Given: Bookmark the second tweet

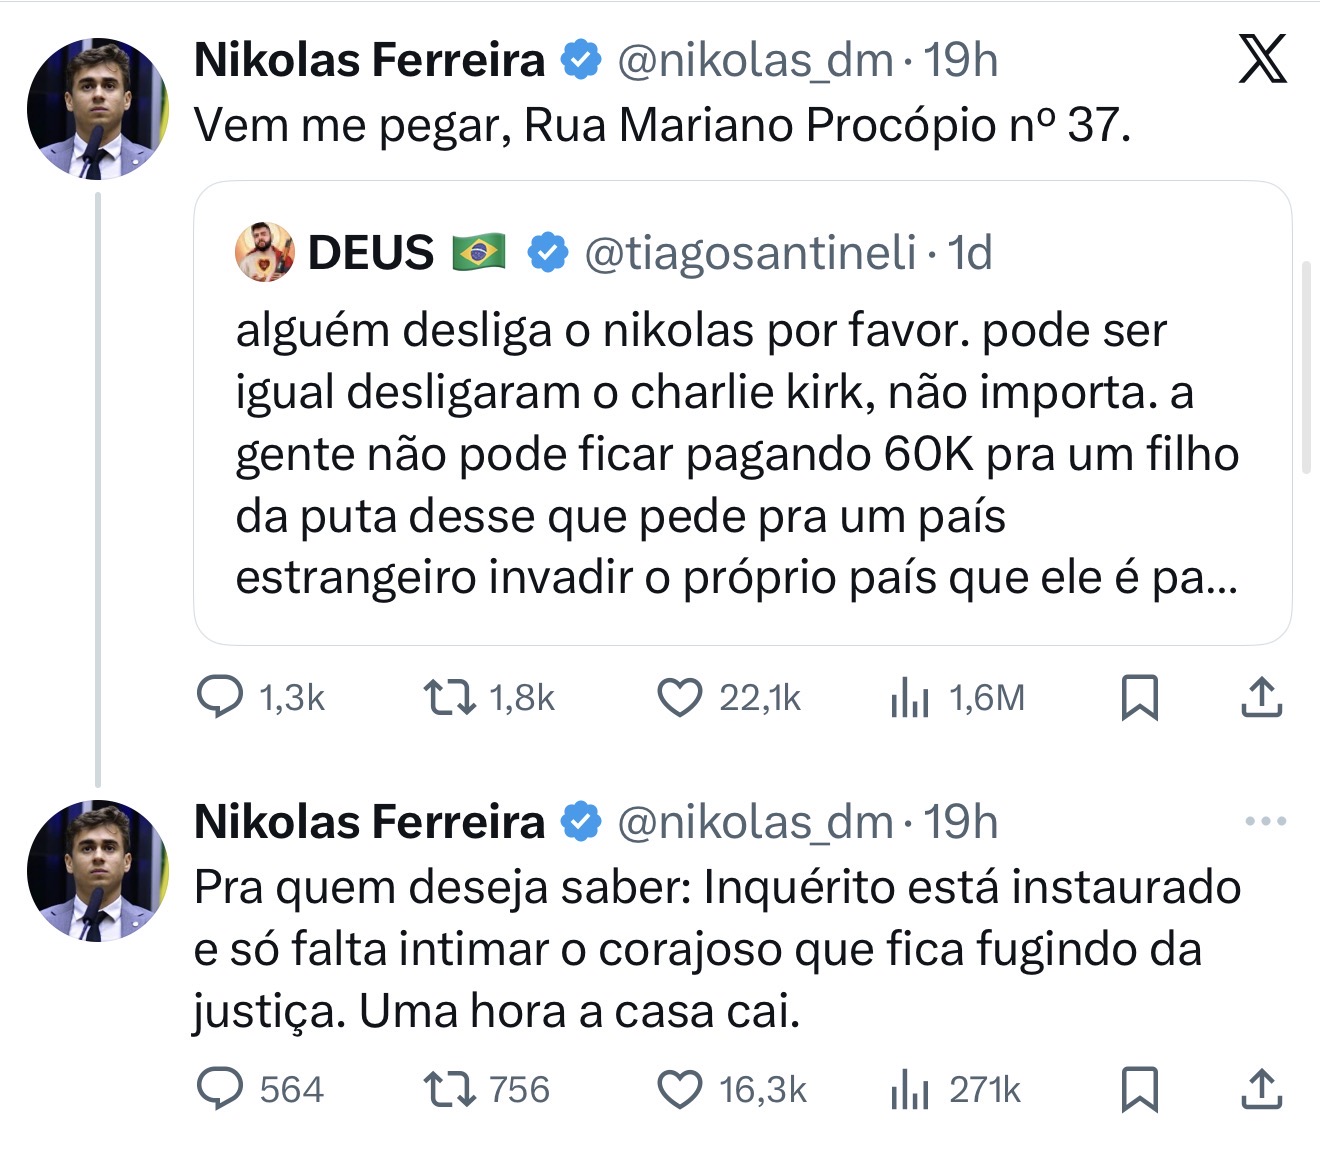Looking at the screenshot, I should point(1140,1089).
